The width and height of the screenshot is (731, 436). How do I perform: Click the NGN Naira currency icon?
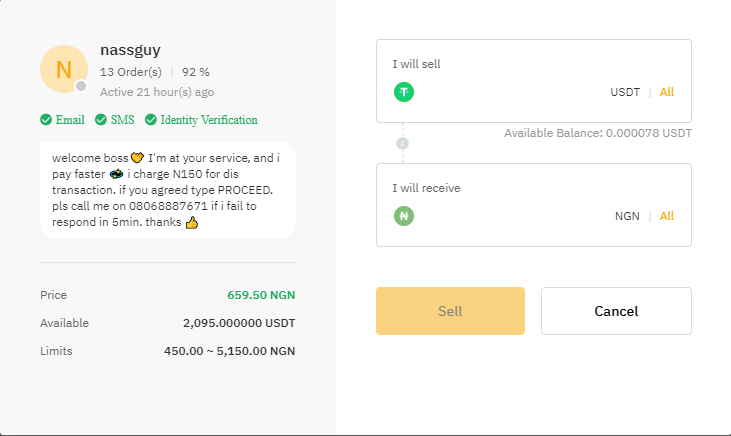point(404,216)
